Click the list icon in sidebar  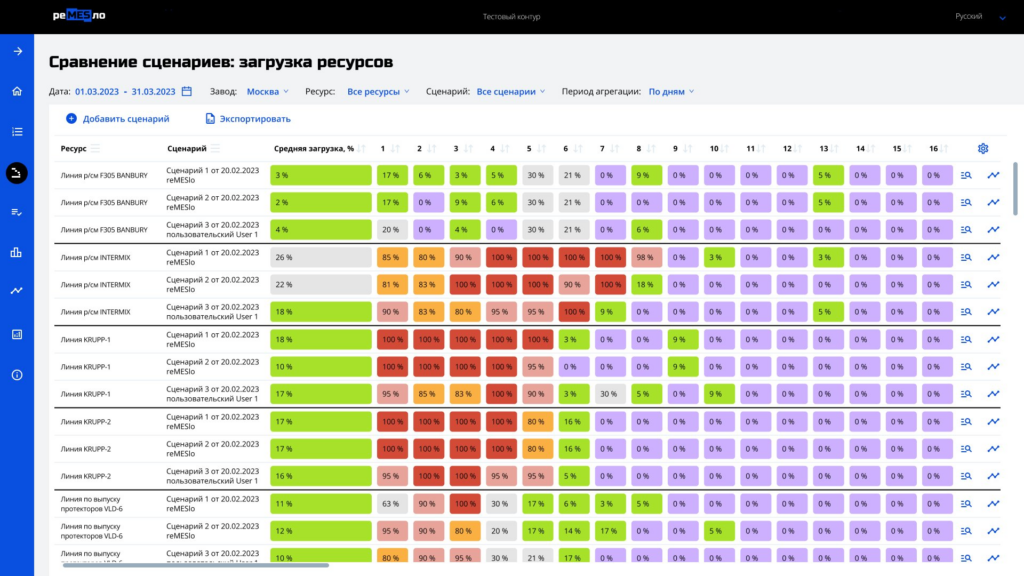[17, 131]
